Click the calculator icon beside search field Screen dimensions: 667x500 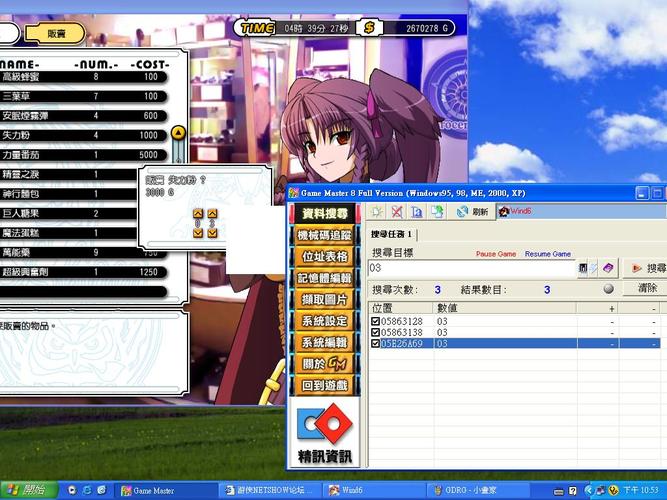pos(583,268)
